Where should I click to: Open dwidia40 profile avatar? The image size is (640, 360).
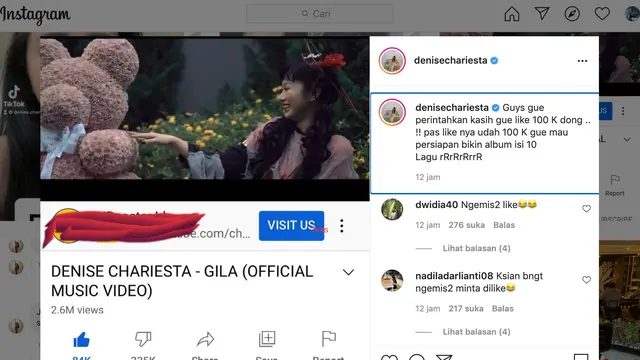(x=392, y=209)
